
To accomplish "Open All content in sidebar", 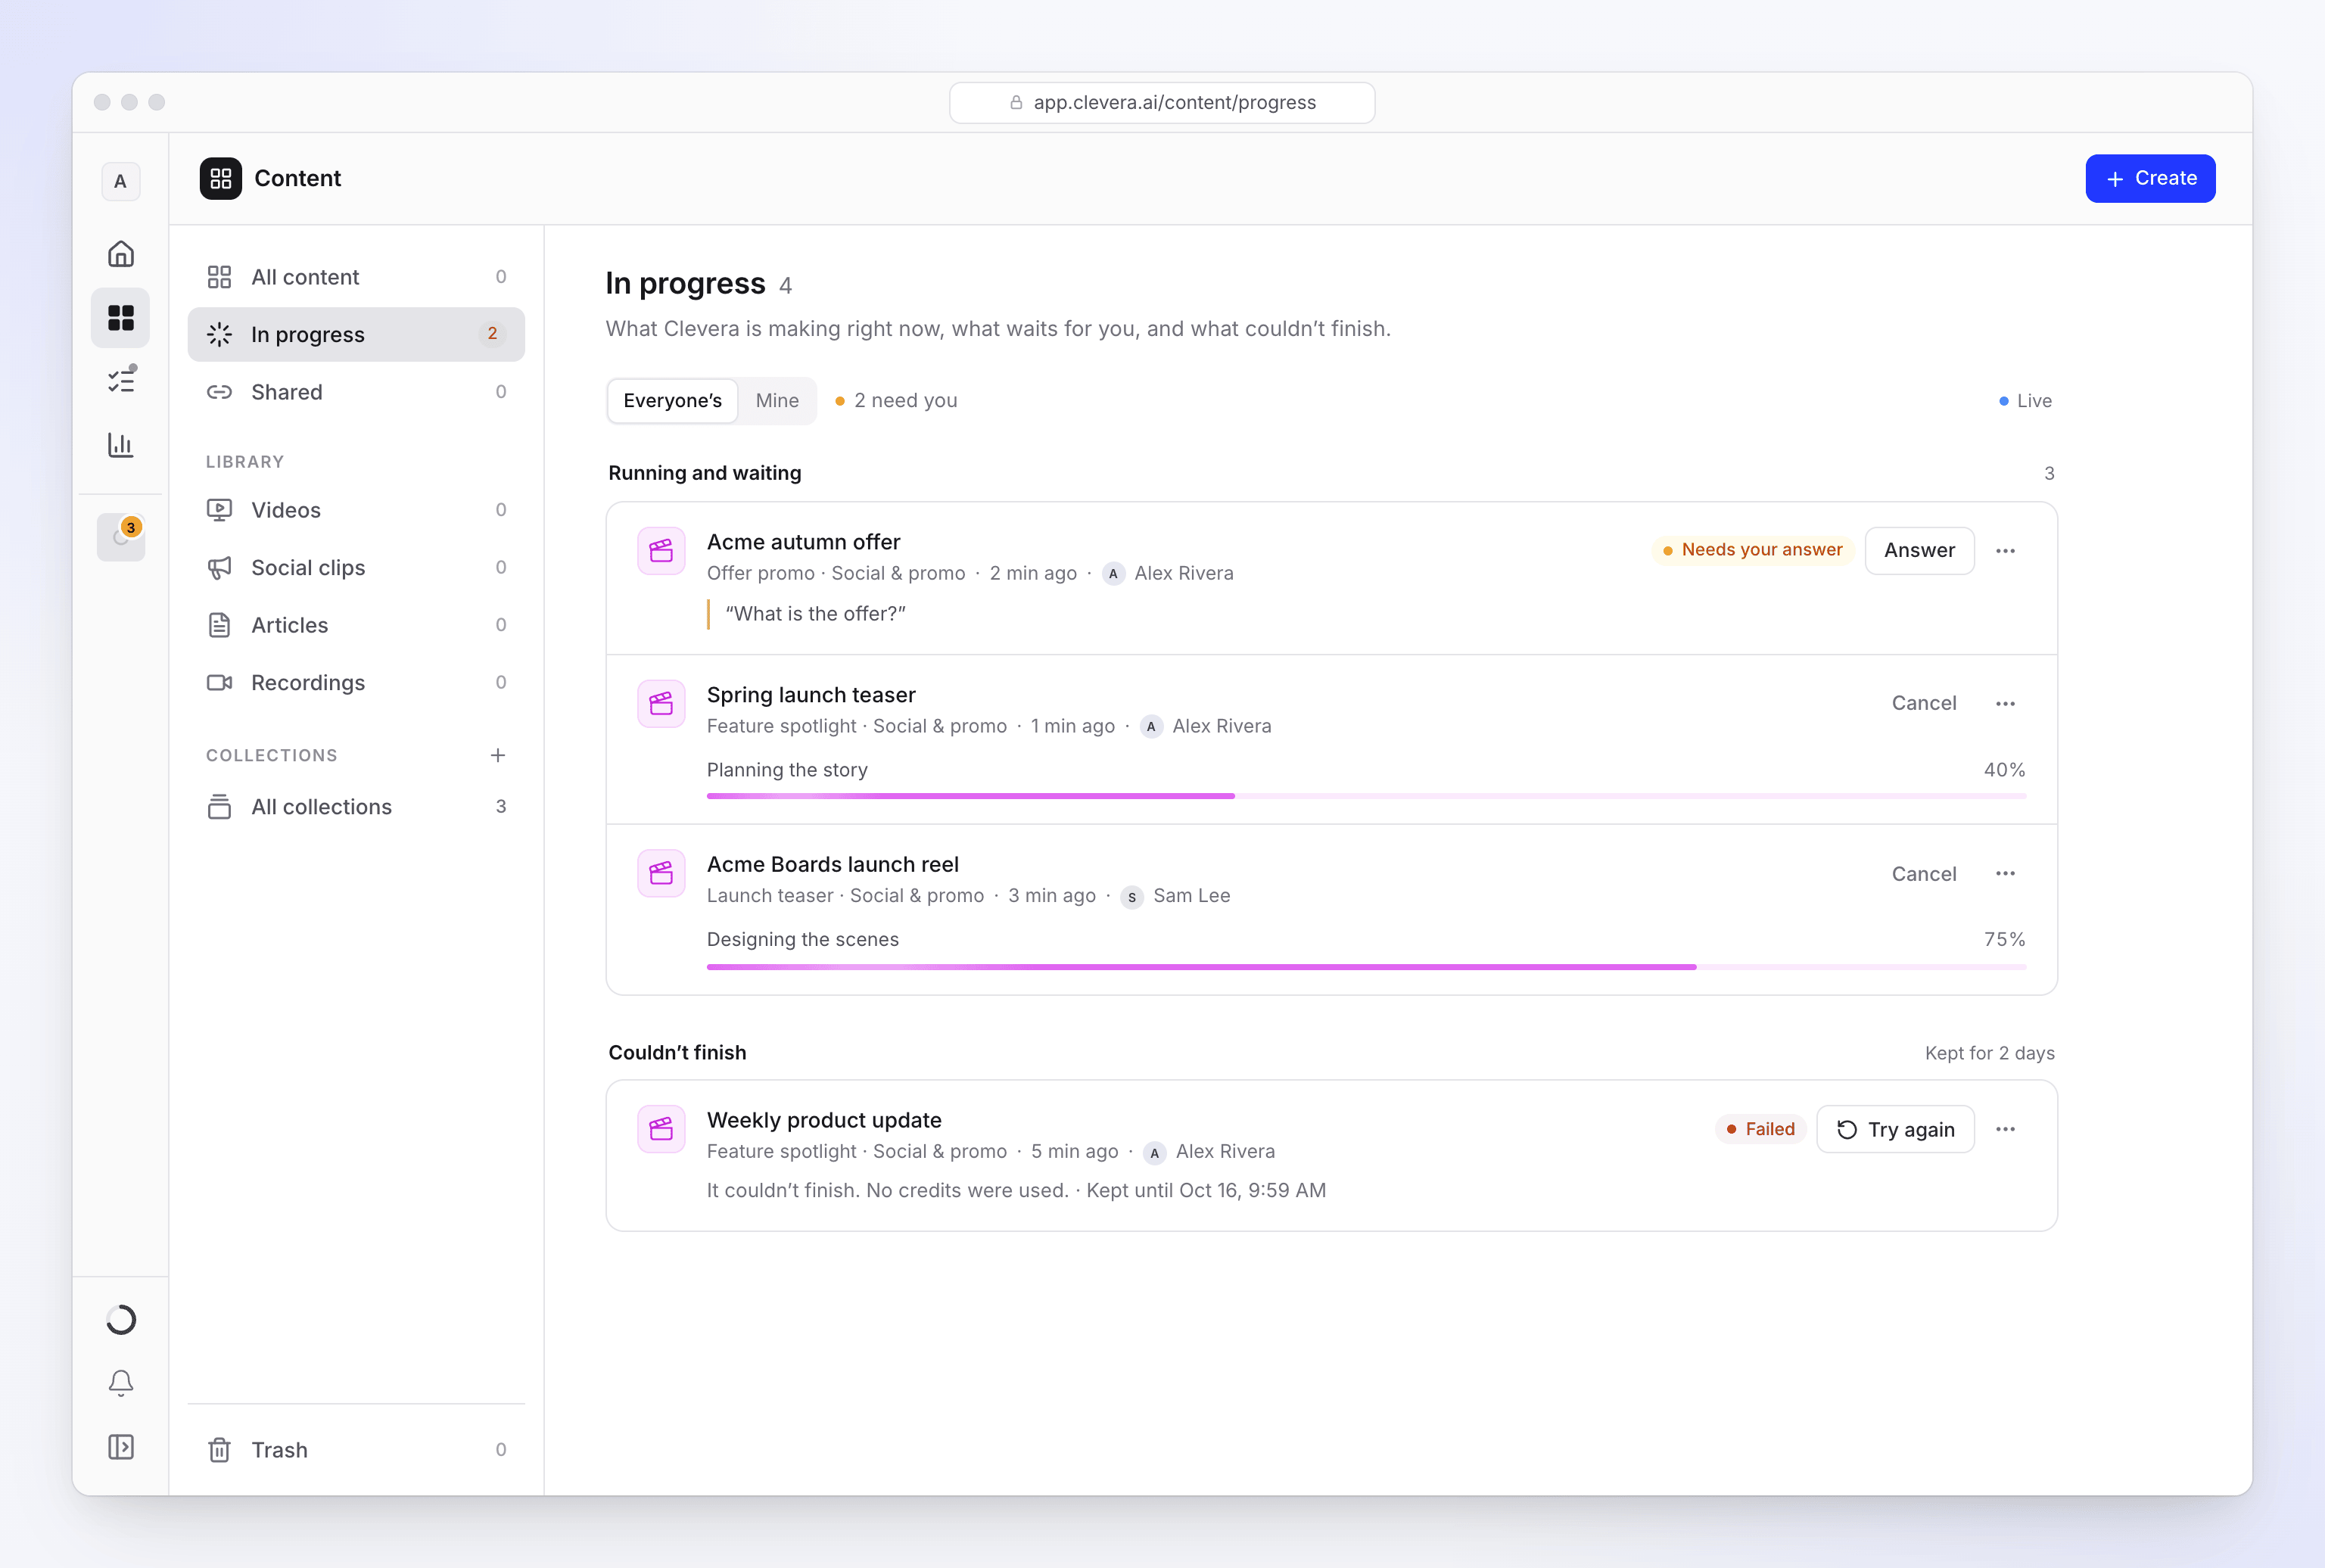I will 356,277.
